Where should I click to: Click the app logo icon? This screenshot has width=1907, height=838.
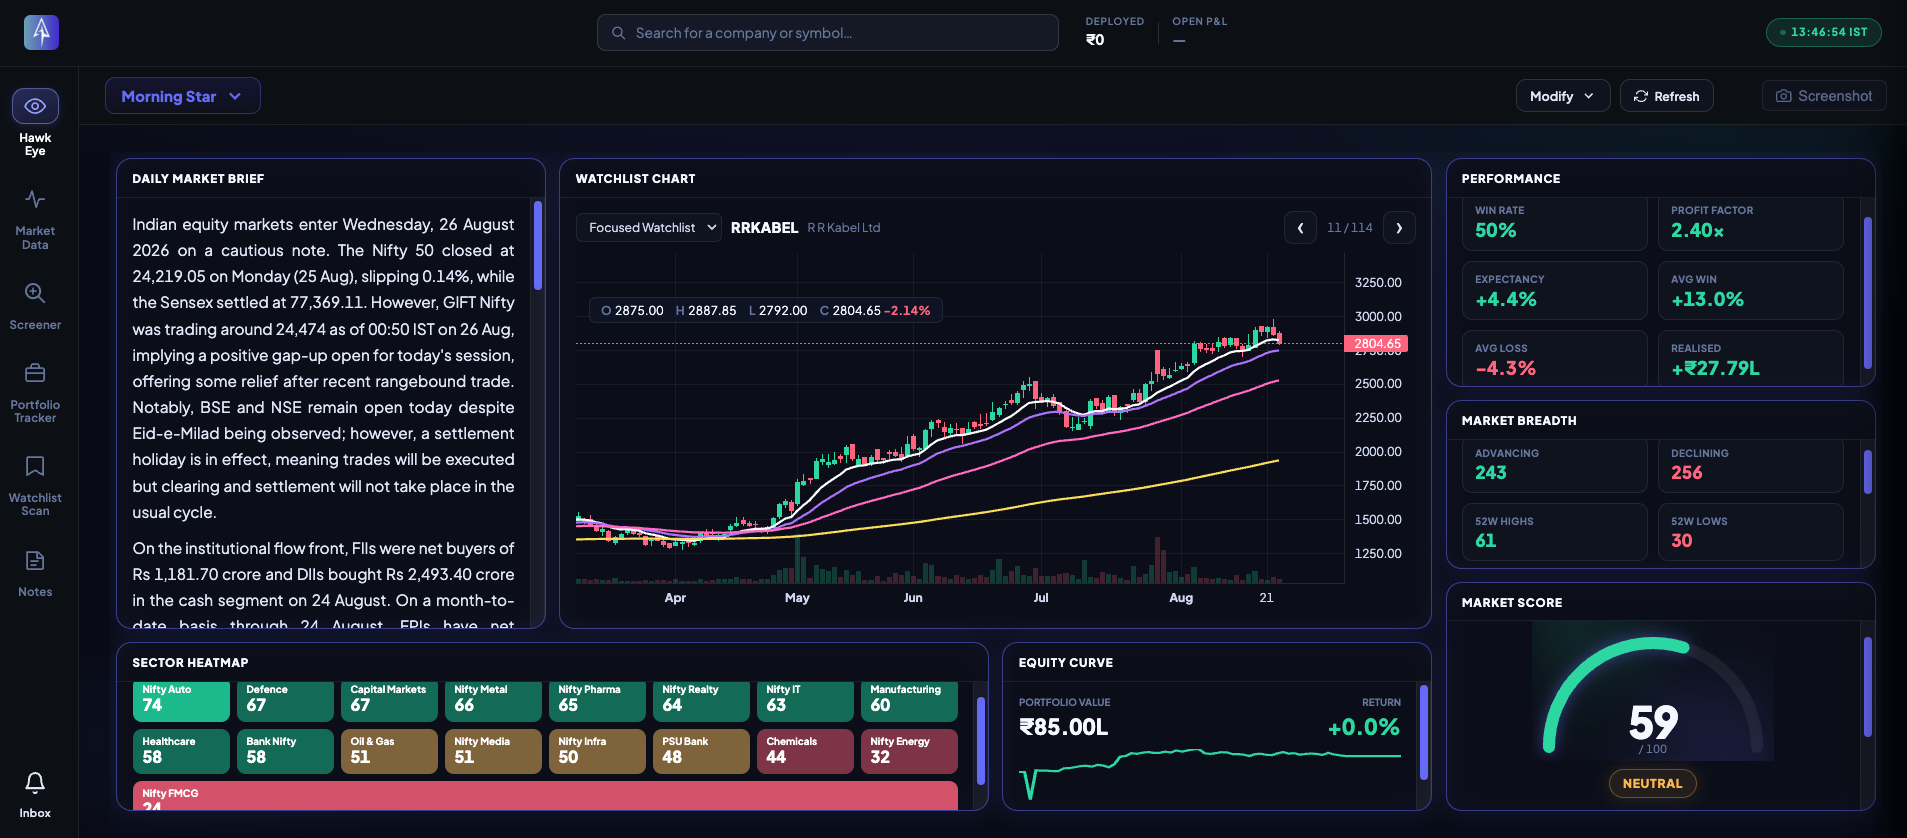[41, 32]
